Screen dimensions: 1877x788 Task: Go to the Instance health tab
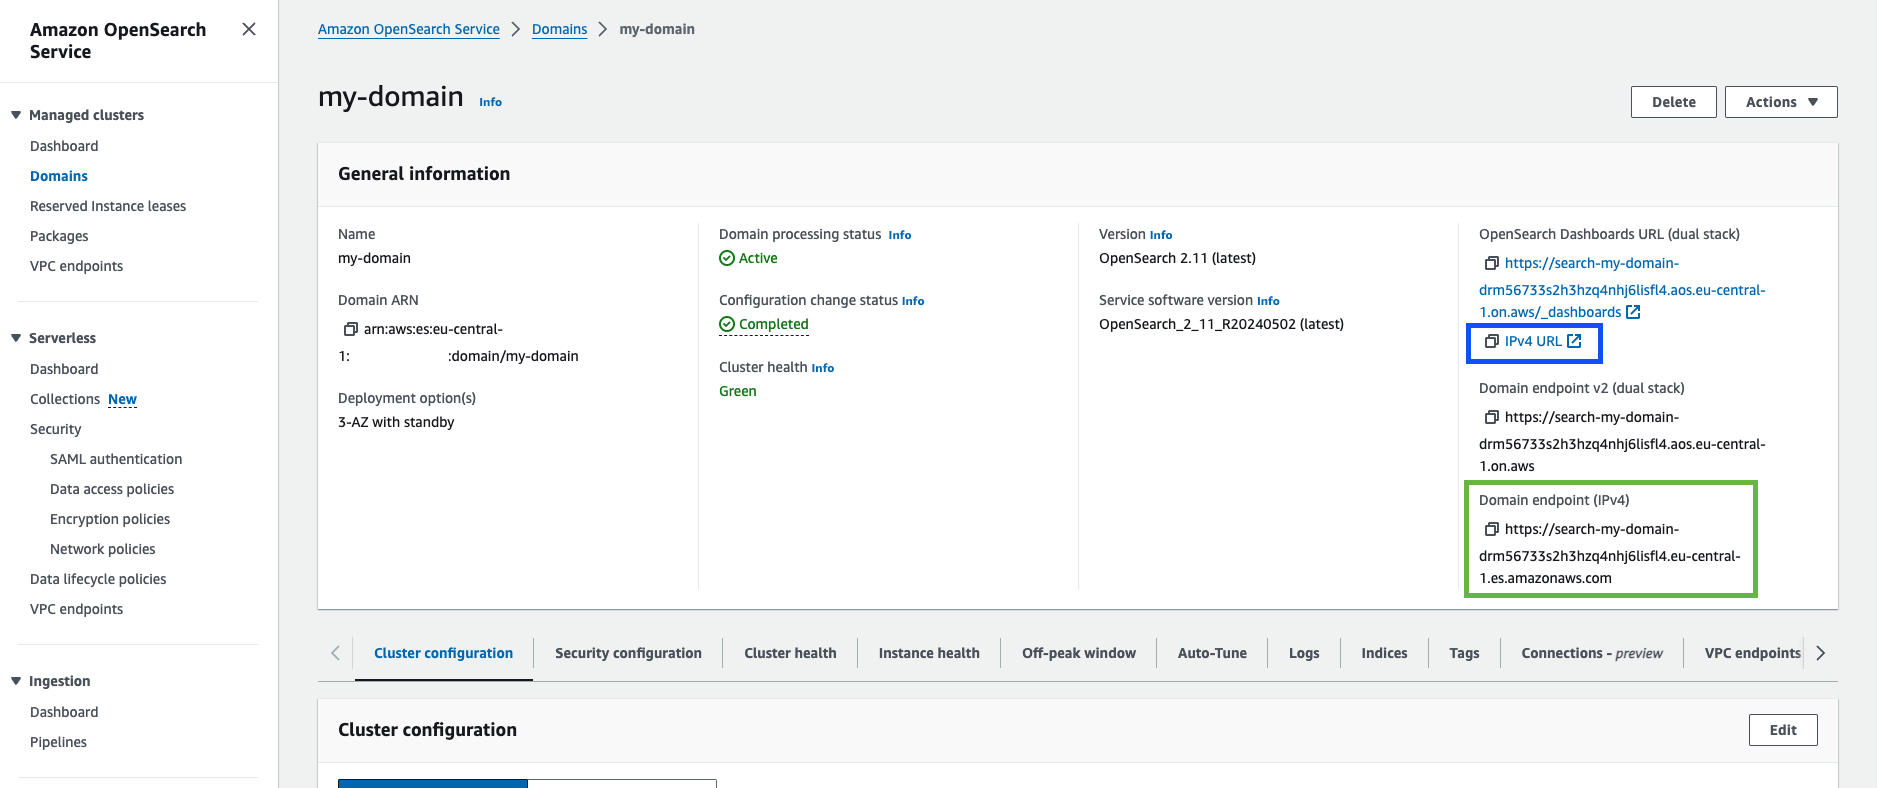[x=929, y=653]
